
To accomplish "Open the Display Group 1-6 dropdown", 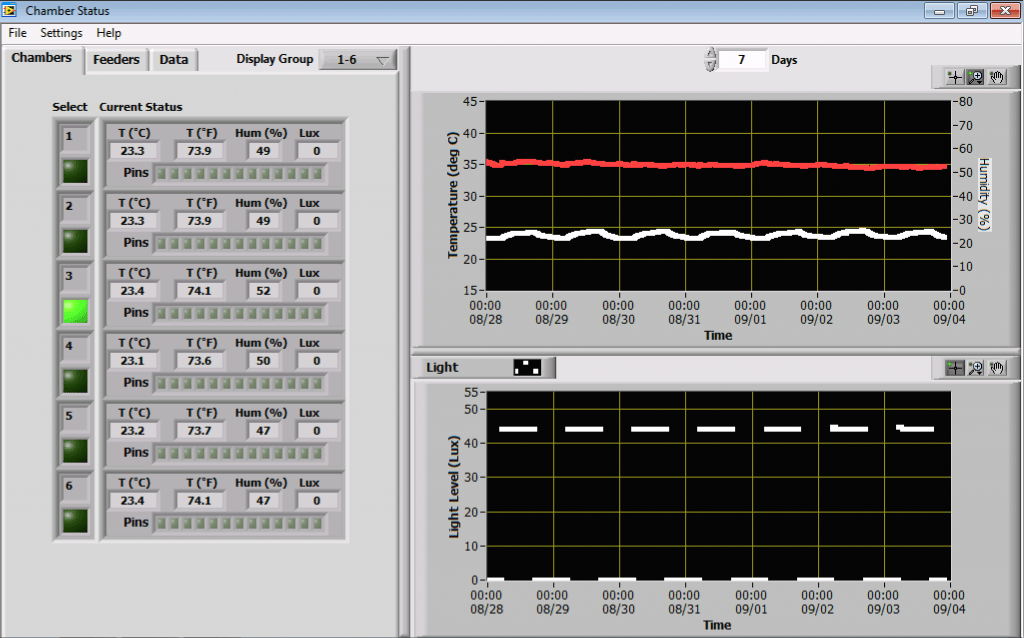I will (357, 60).
